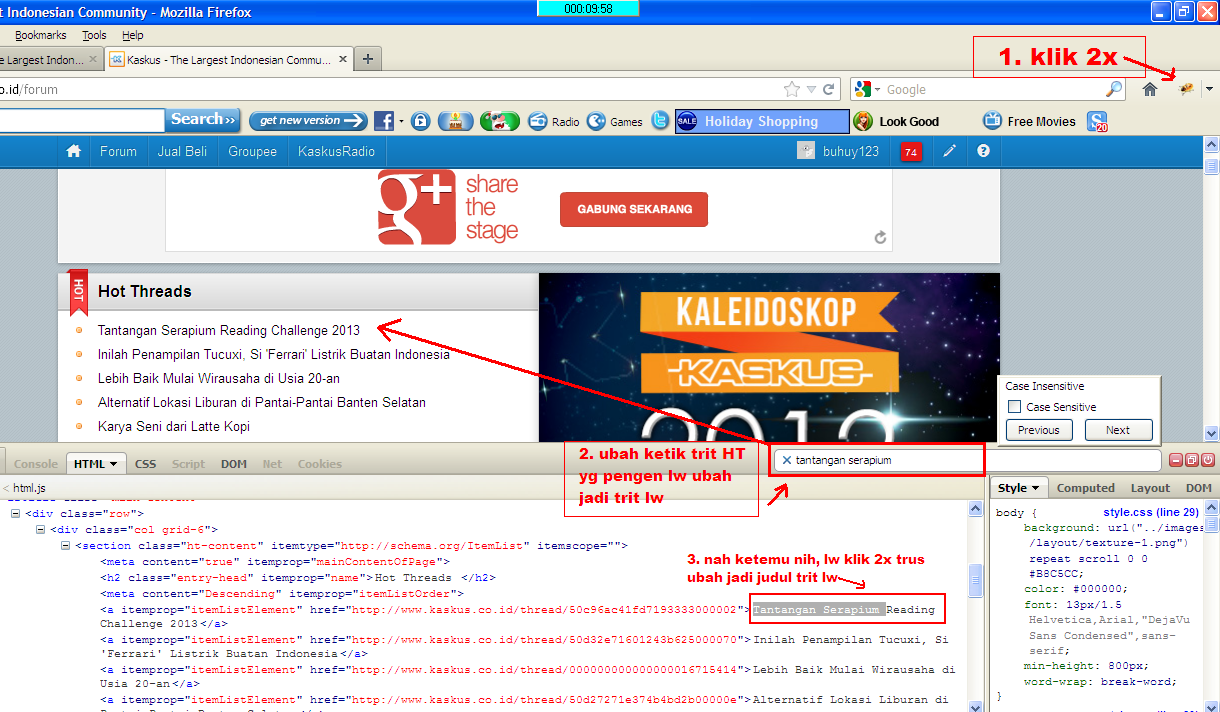Click the Kaskus home icon in the navbar

click(x=73, y=151)
